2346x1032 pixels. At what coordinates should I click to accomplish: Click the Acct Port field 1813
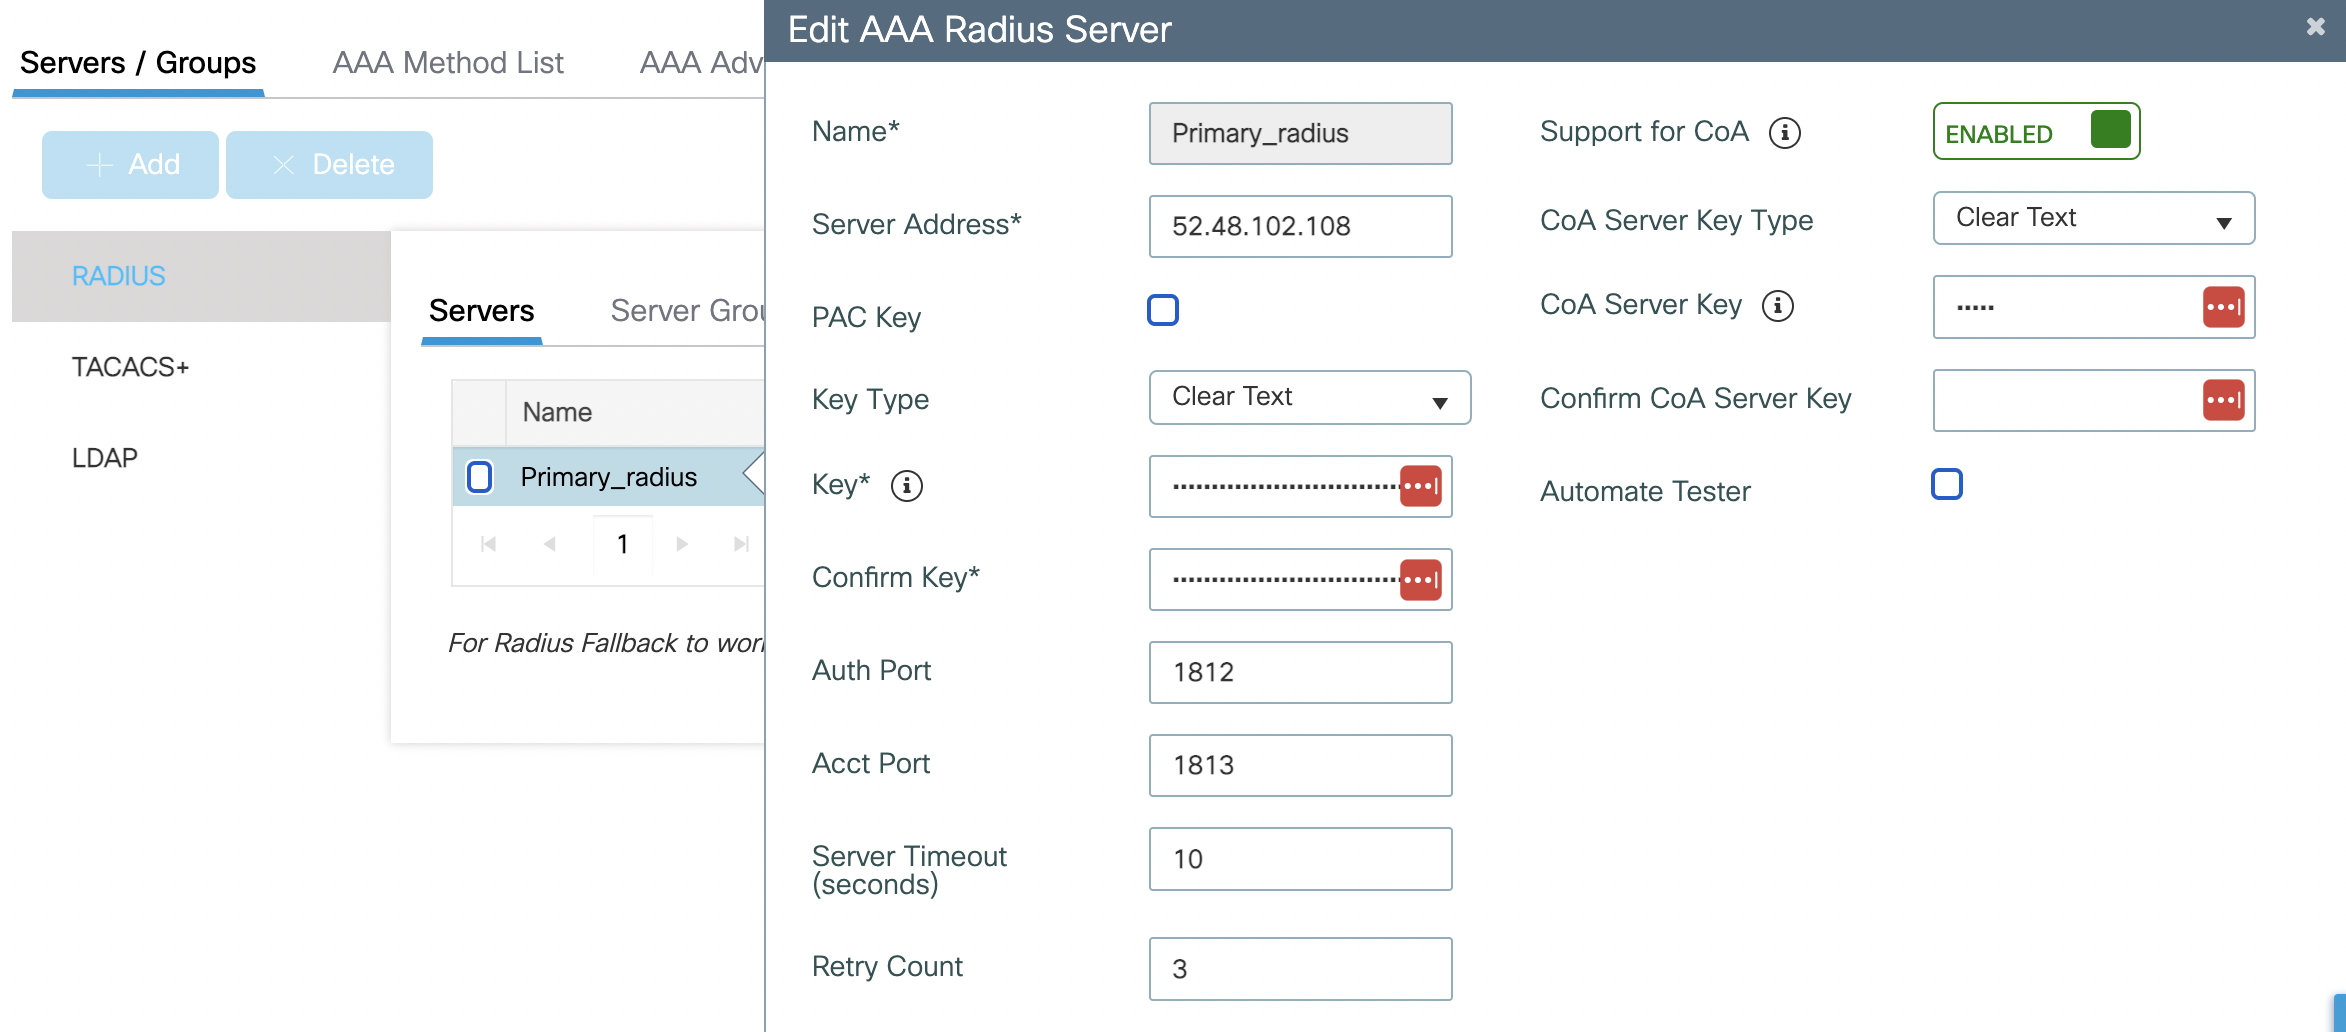(1300, 765)
